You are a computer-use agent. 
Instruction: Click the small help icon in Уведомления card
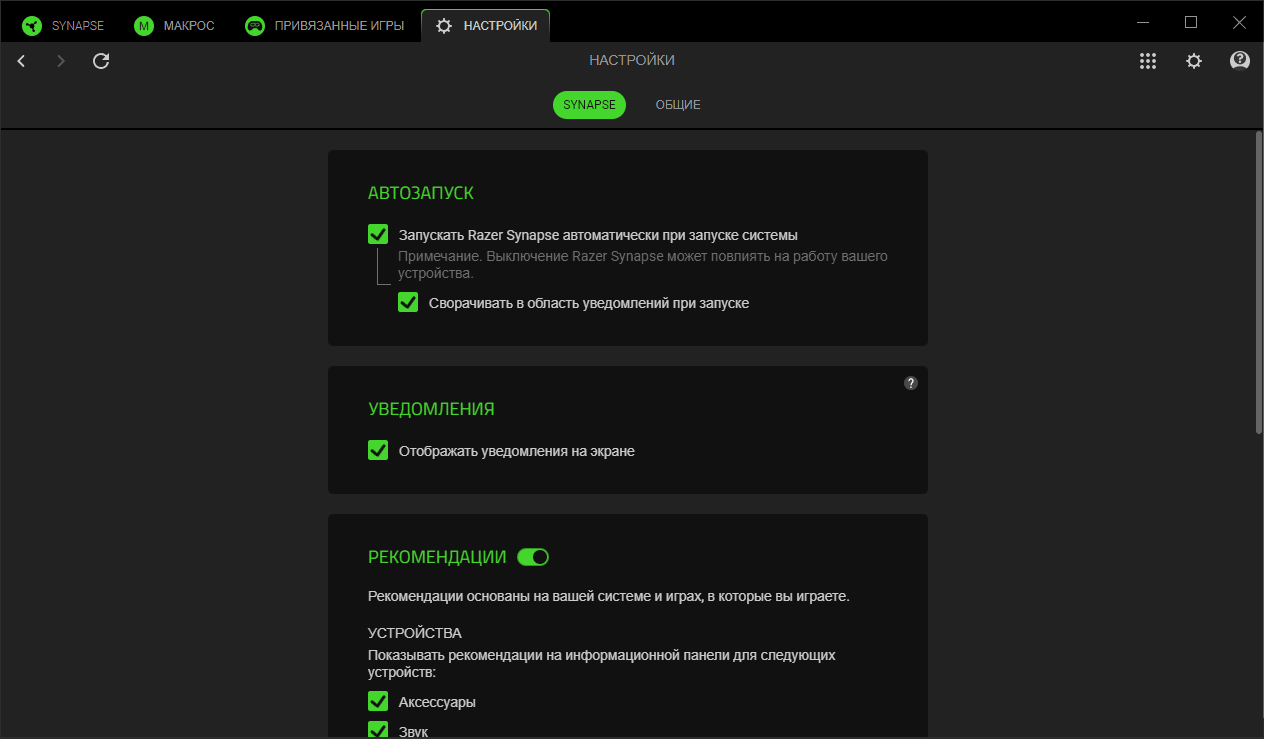911,383
